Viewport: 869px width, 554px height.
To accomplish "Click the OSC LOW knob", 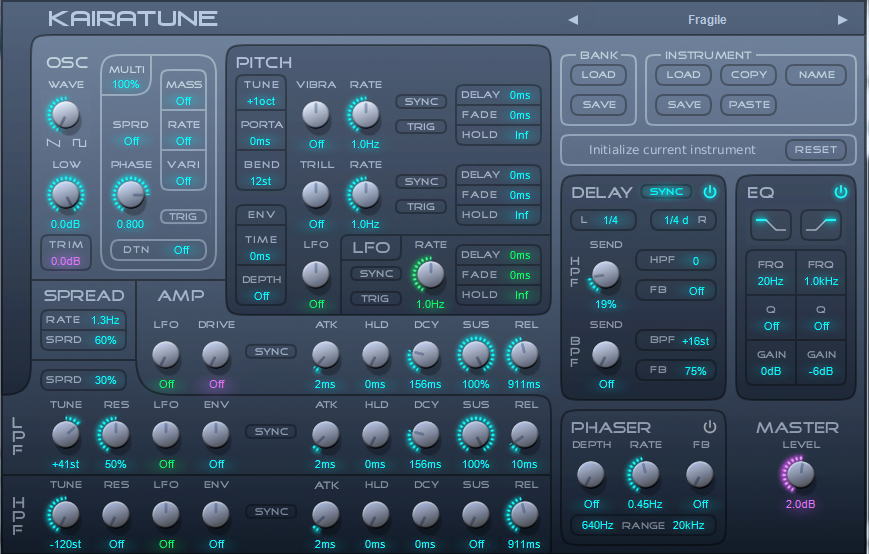I will coord(65,194).
